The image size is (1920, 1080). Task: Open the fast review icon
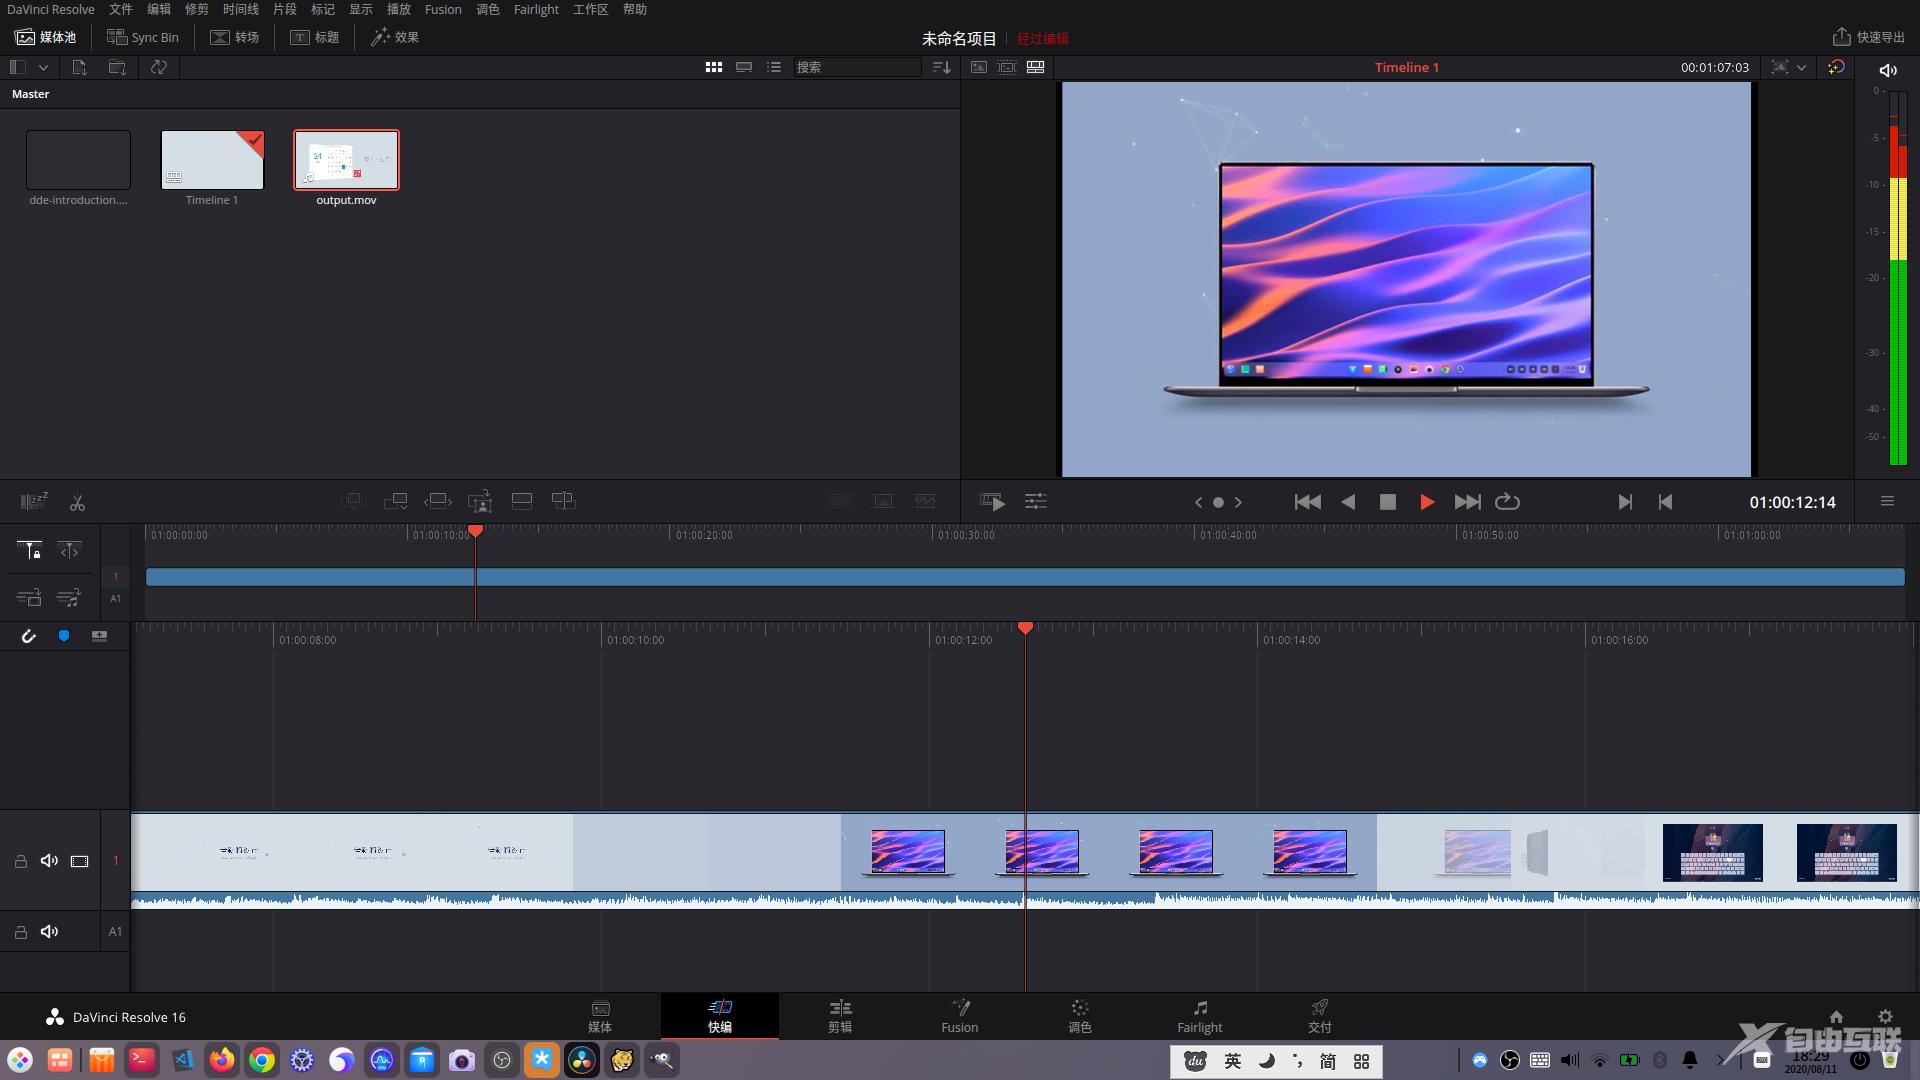[x=992, y=502]
